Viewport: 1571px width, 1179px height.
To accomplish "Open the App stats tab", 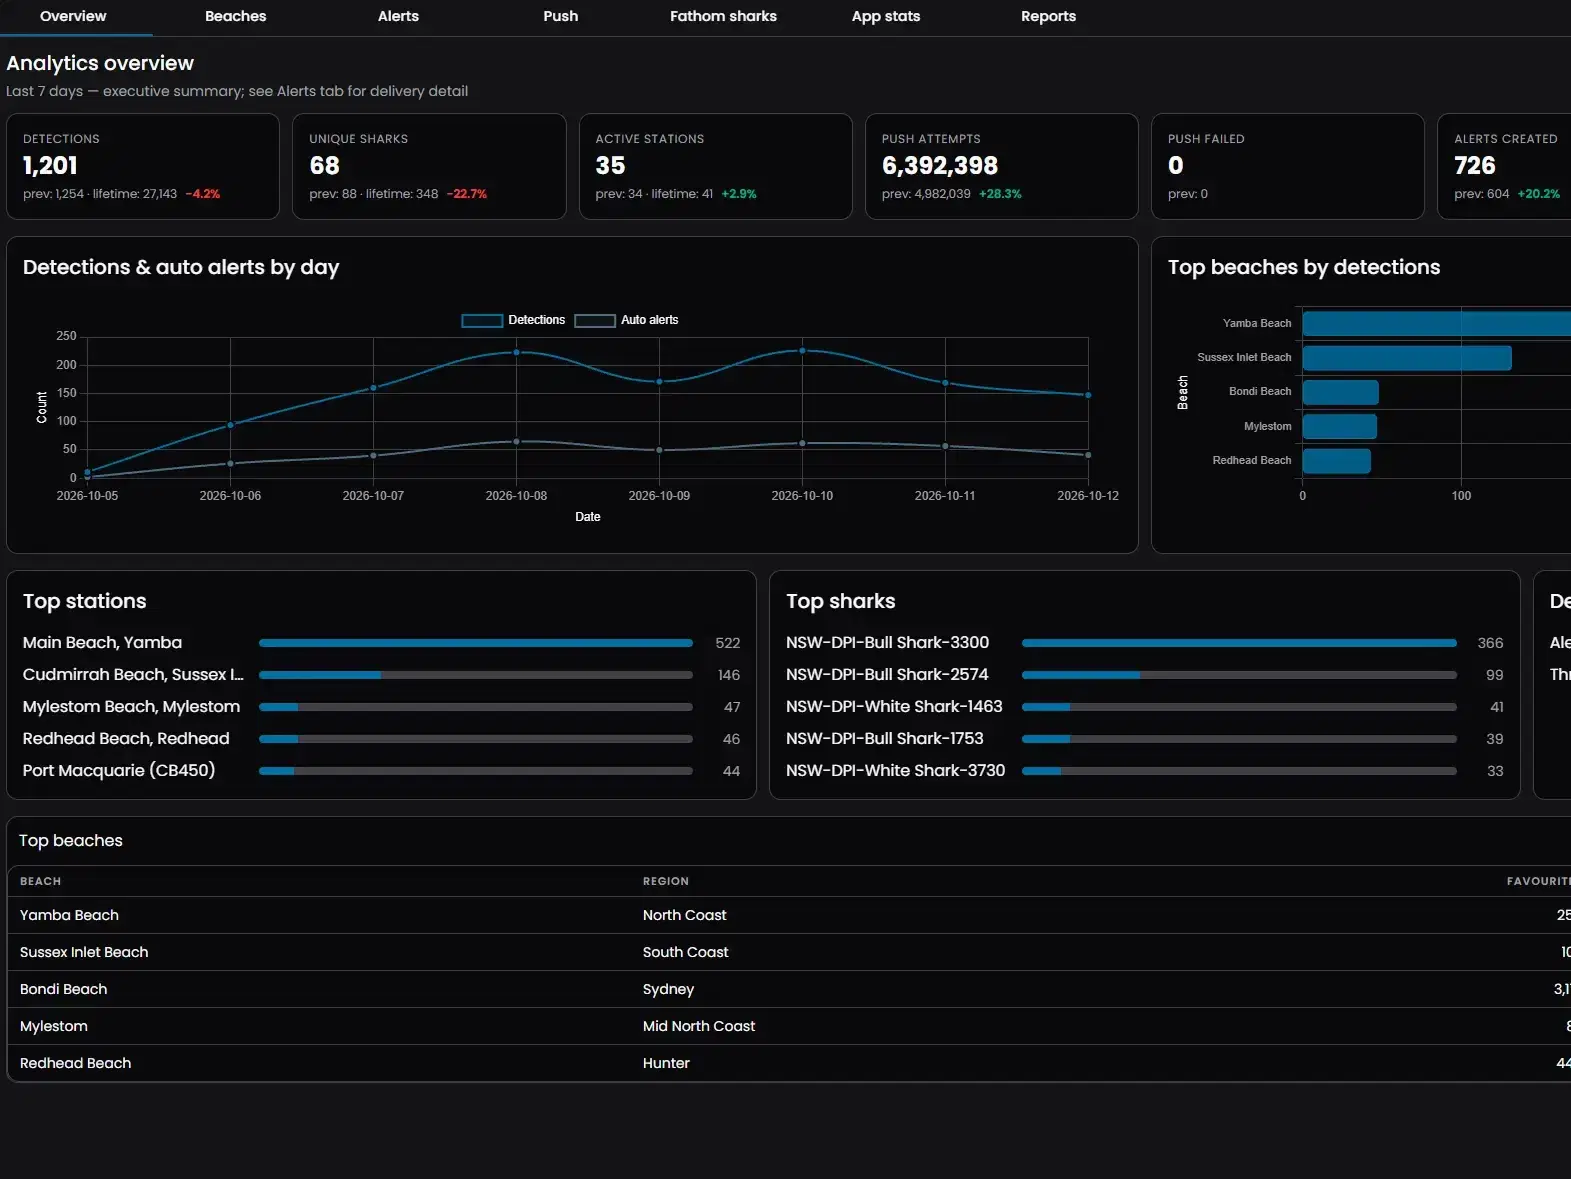I will (x=885, y=16).
